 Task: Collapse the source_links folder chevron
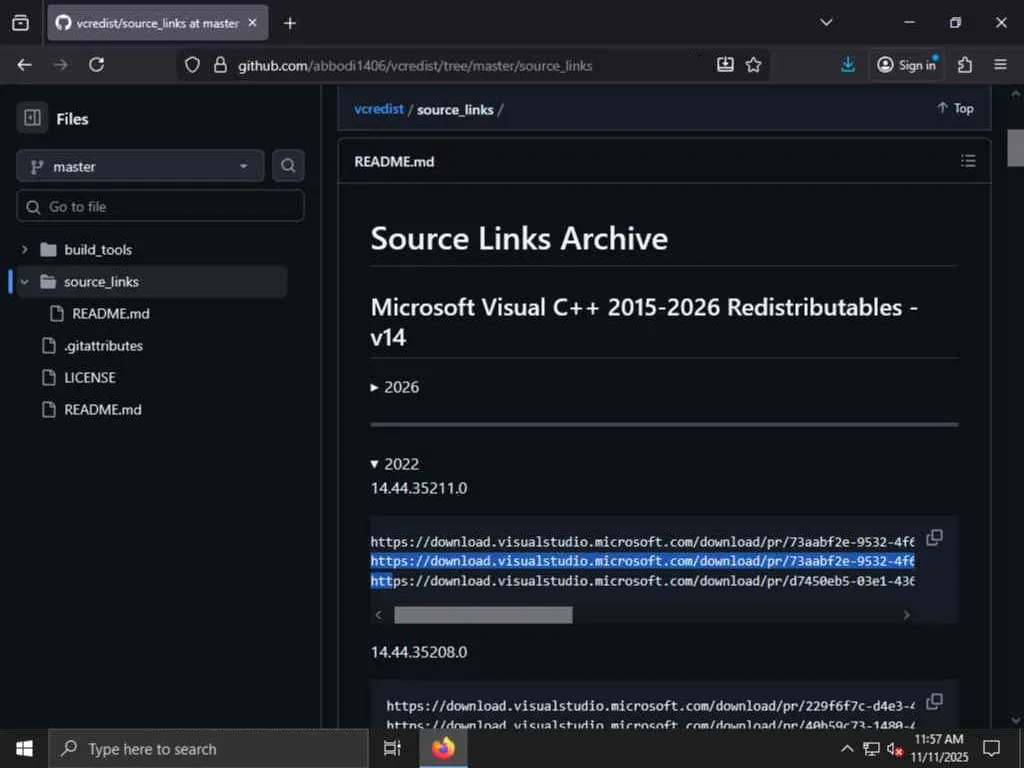(x=24, y=281)
